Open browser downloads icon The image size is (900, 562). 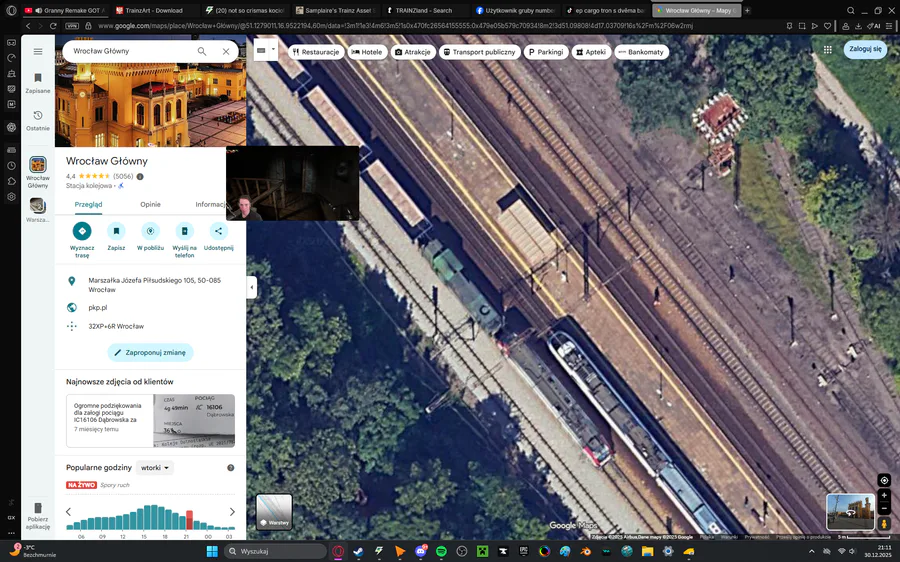858,26
